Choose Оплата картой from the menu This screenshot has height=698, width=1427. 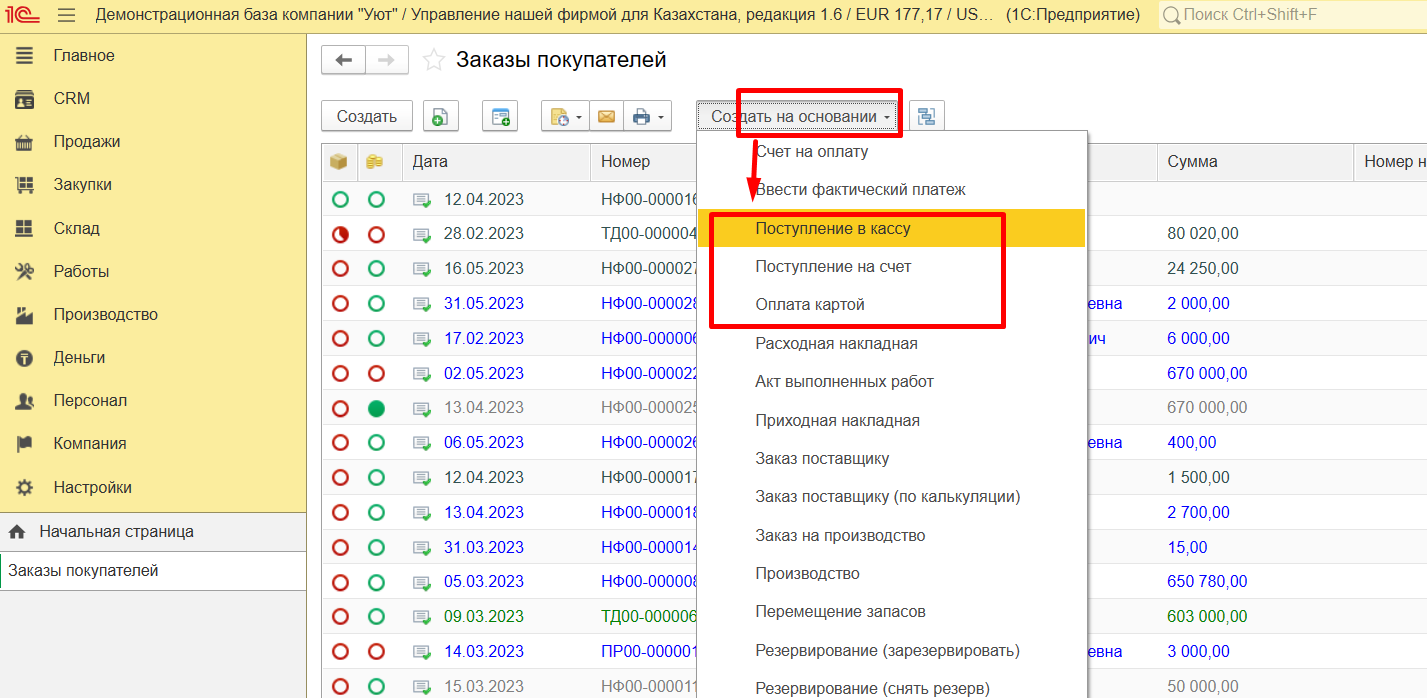(x=809, y=305)
